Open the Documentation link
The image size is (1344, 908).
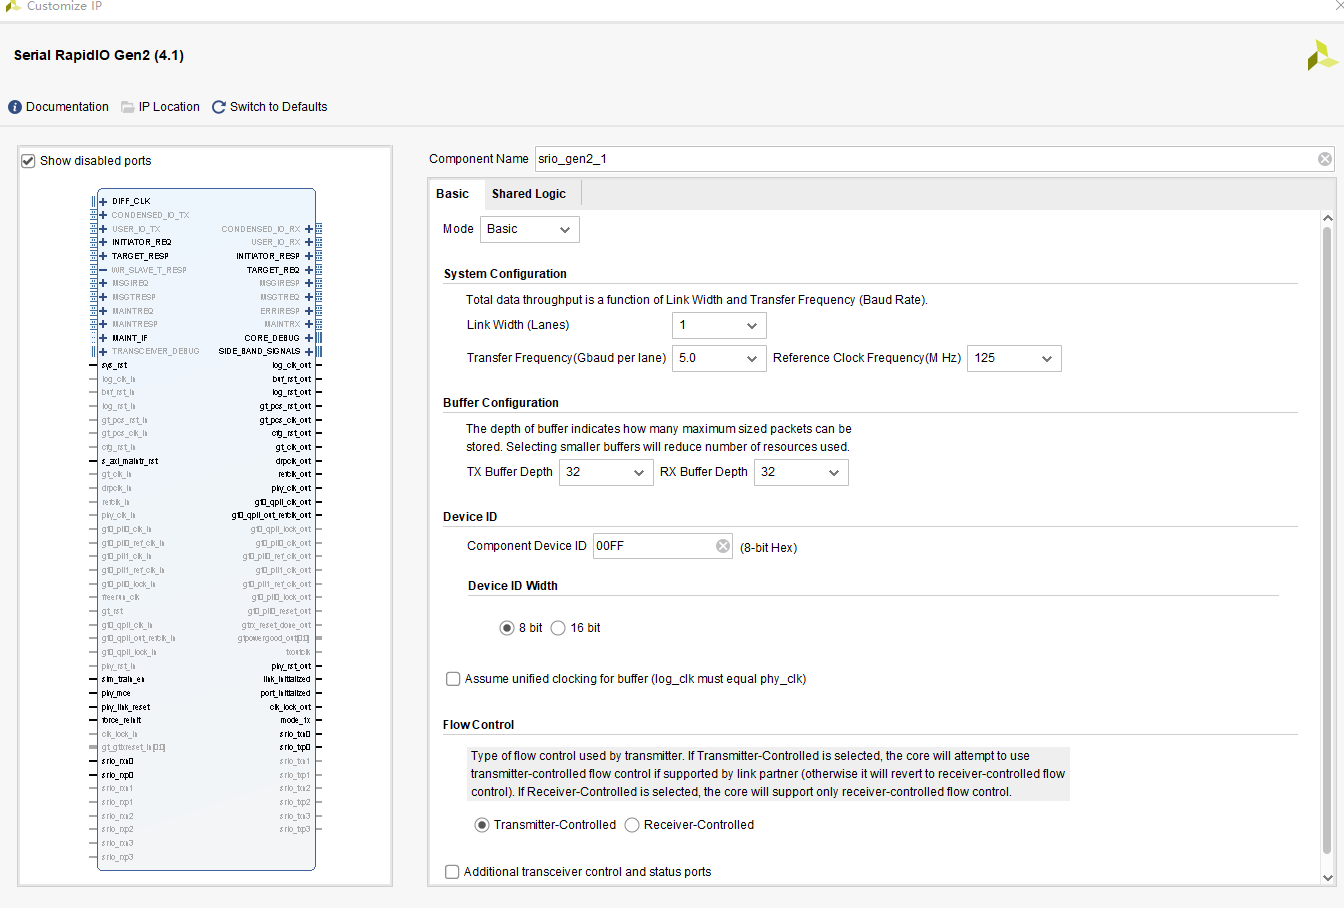pyautogui.click(x=59, y=107)
